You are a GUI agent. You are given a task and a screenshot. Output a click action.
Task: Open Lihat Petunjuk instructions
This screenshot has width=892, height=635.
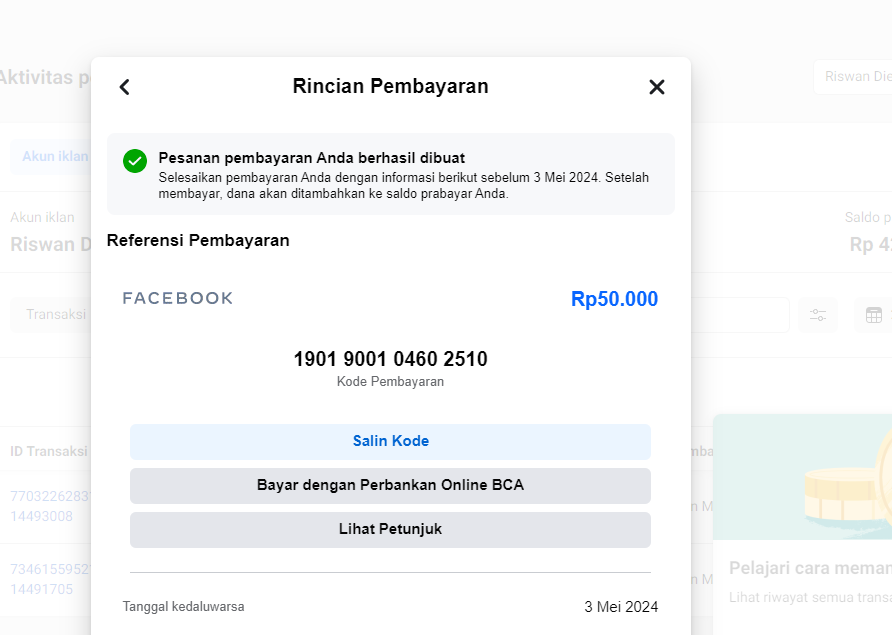coord(390,530)
